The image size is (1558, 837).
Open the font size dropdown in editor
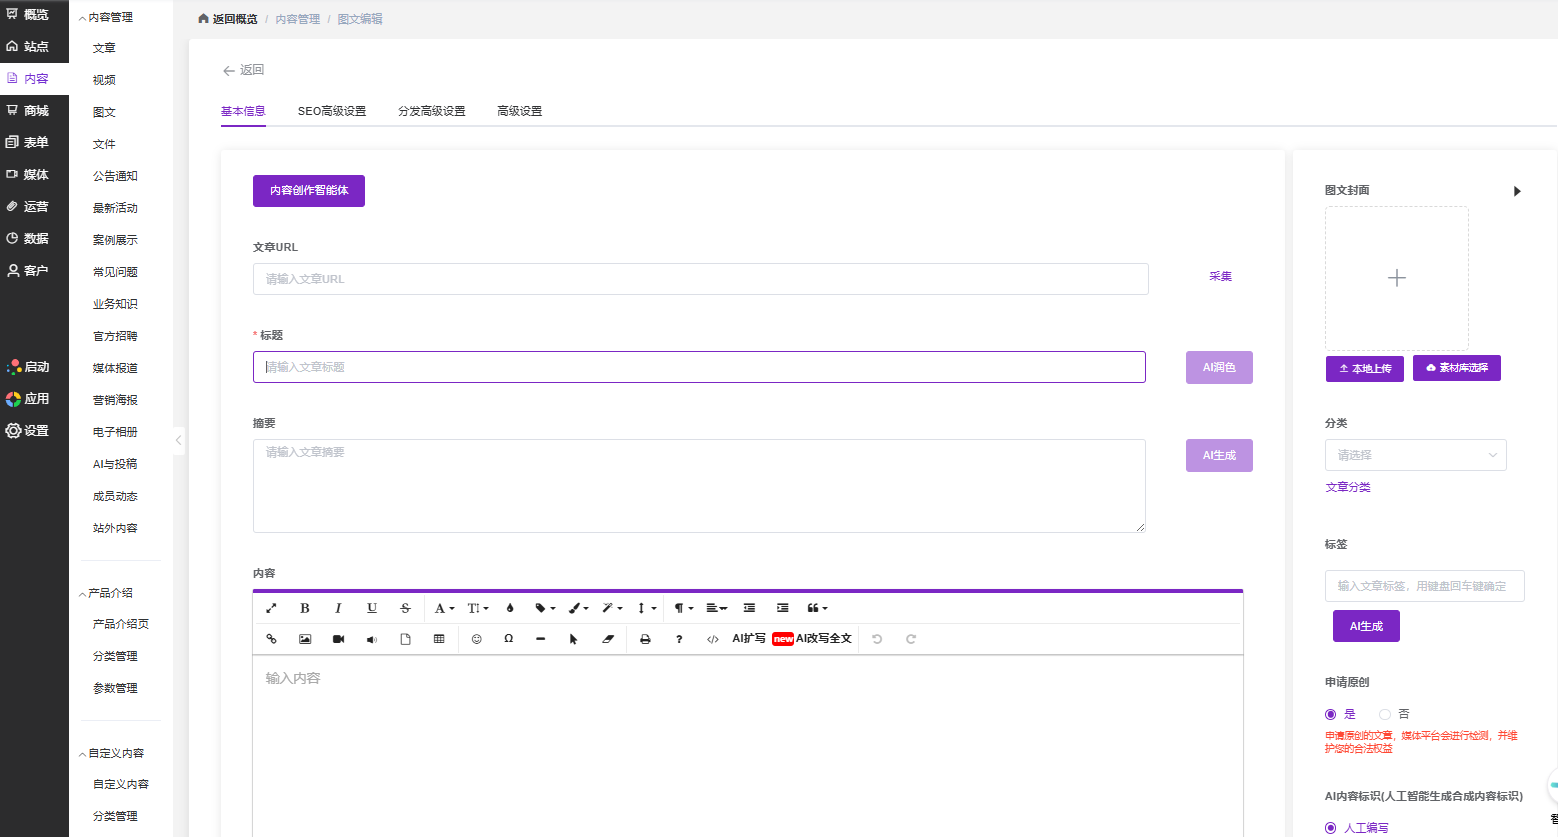478,608
